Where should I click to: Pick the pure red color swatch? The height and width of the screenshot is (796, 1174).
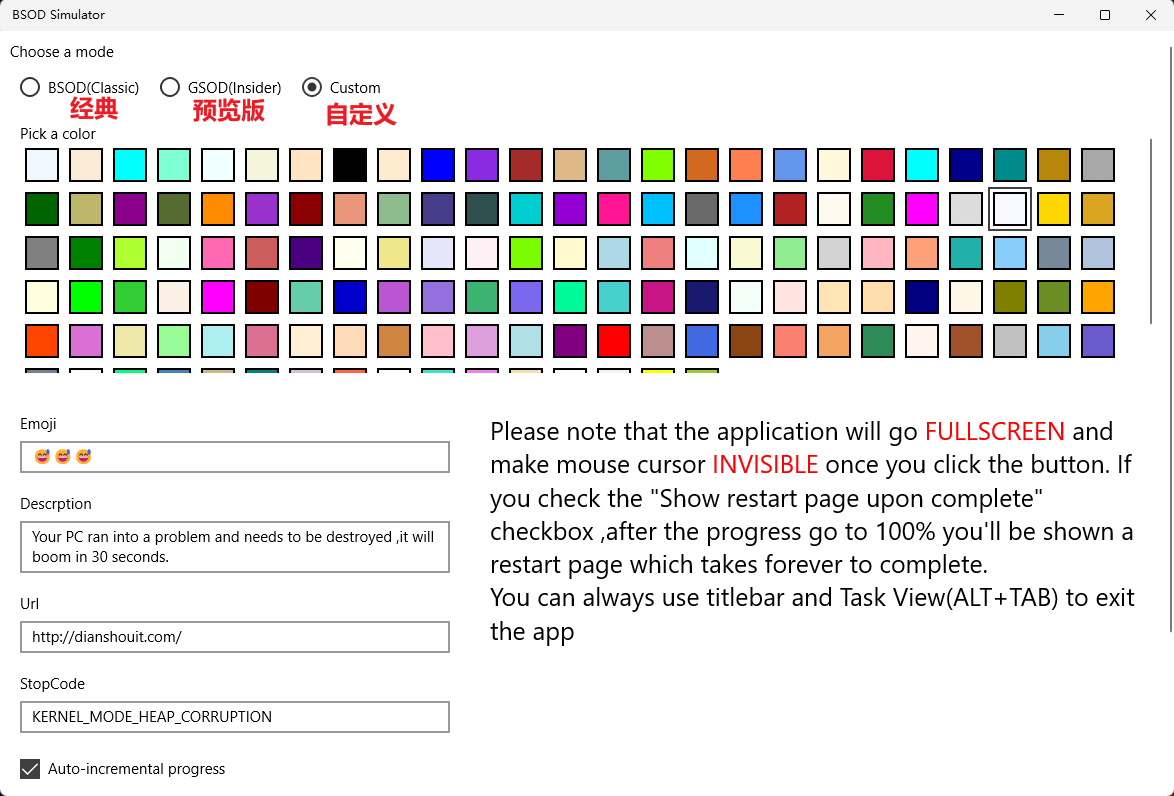pos(614,341)
